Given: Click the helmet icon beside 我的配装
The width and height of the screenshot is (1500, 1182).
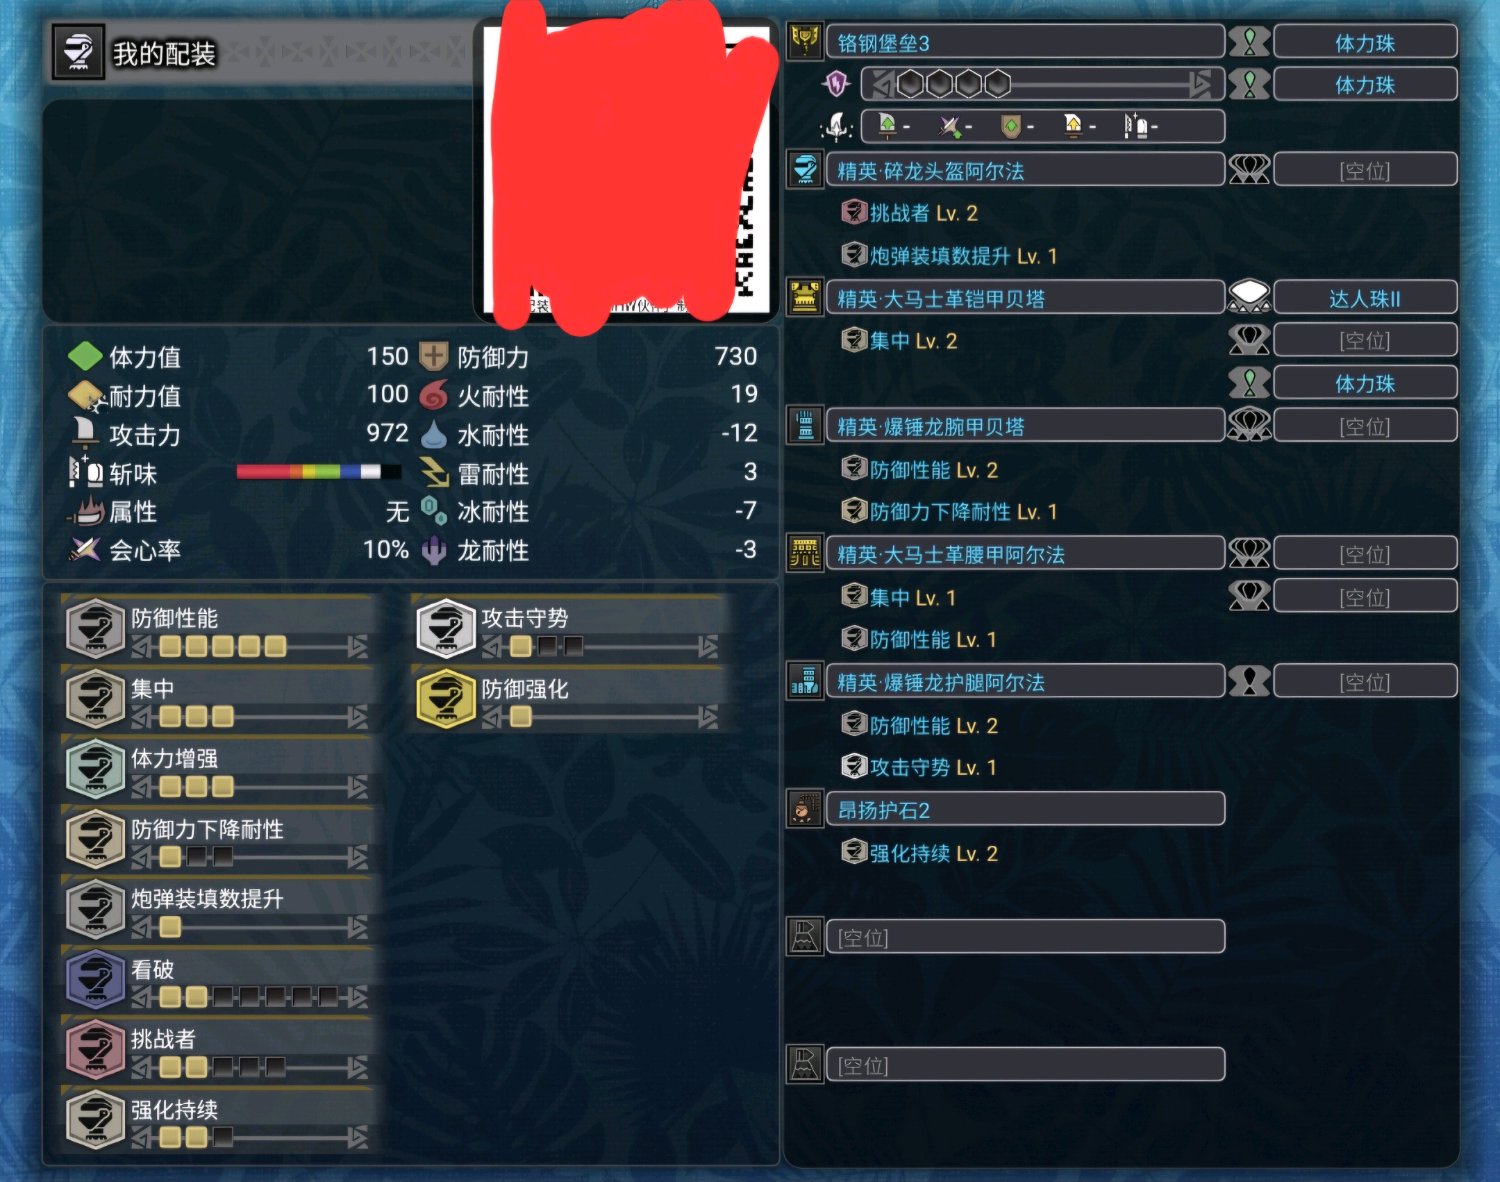Looking at the screenshot, I should click(78, 52).
